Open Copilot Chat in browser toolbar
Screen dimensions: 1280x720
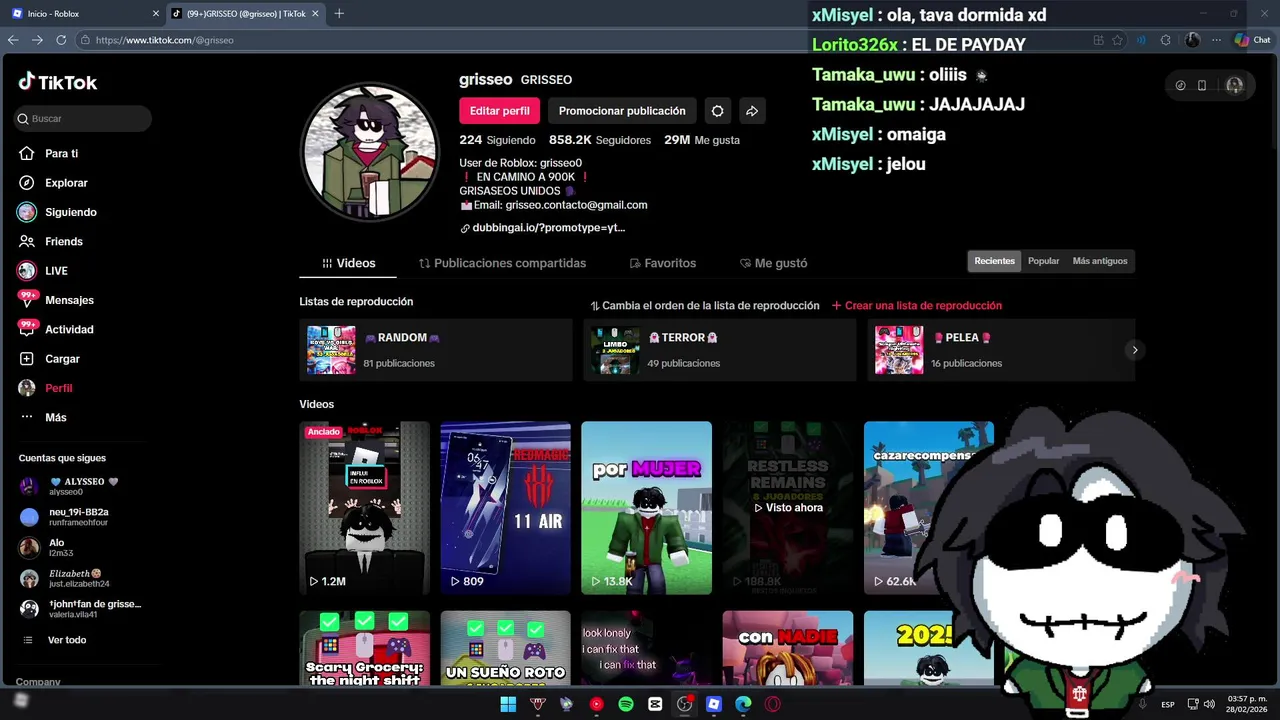click(1252, 40)
